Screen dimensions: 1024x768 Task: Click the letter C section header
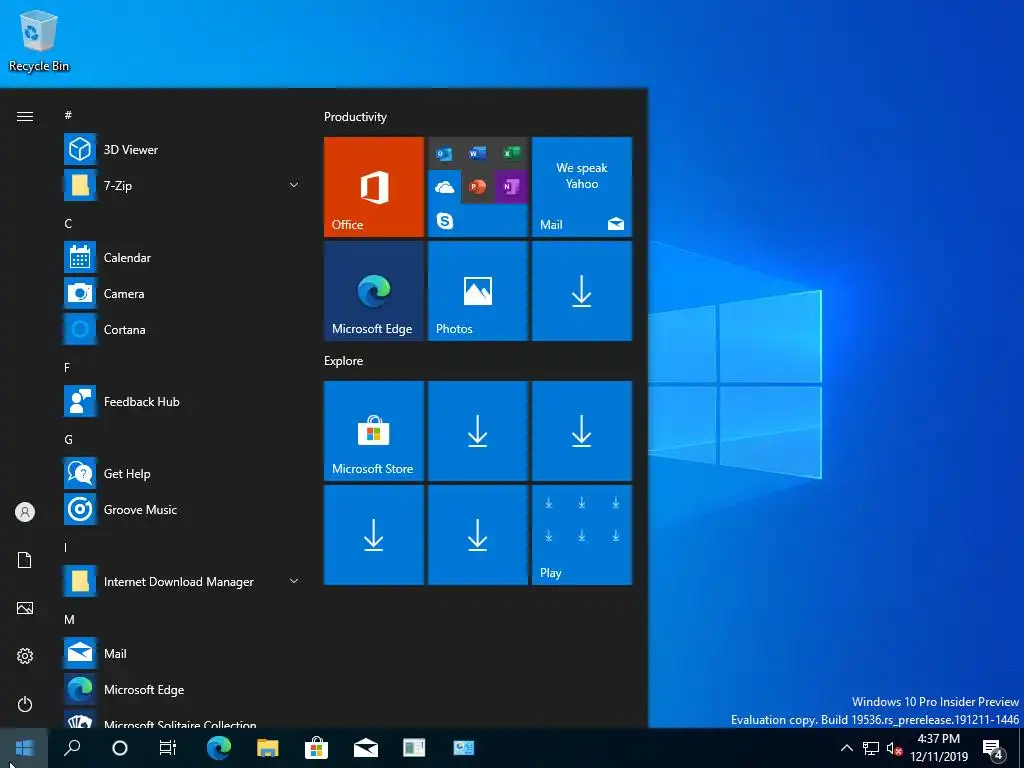pyautogui.click(x=68, y=223)
